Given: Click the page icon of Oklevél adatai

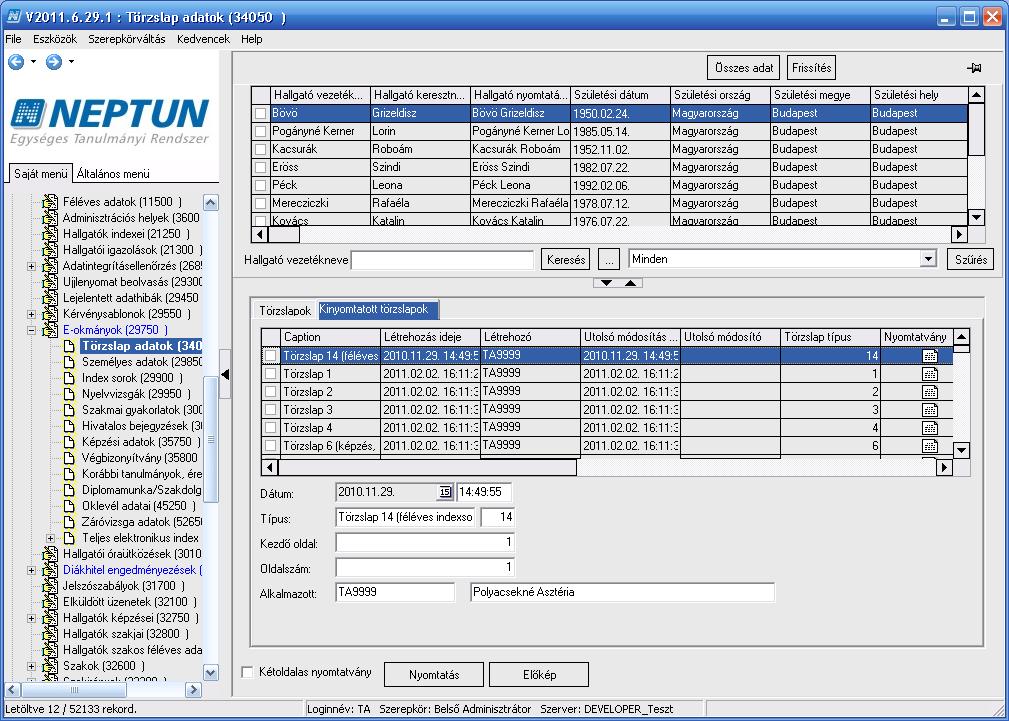Looking at the screenshot, I should [x=69, y=506].
